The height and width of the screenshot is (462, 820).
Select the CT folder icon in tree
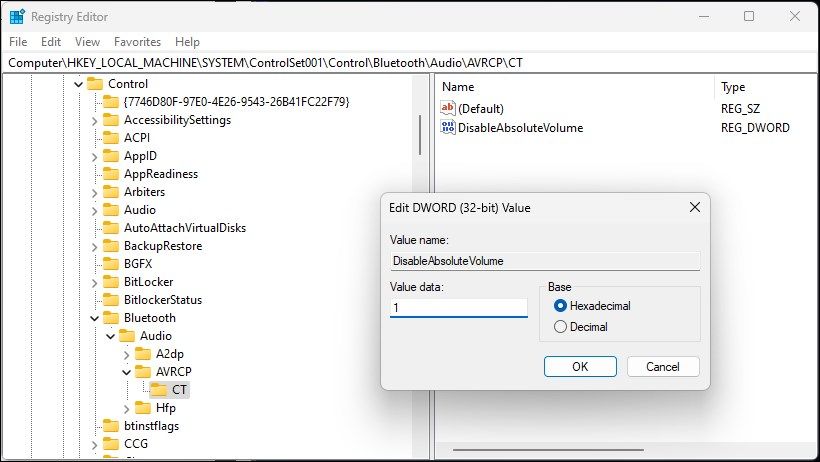157,389
